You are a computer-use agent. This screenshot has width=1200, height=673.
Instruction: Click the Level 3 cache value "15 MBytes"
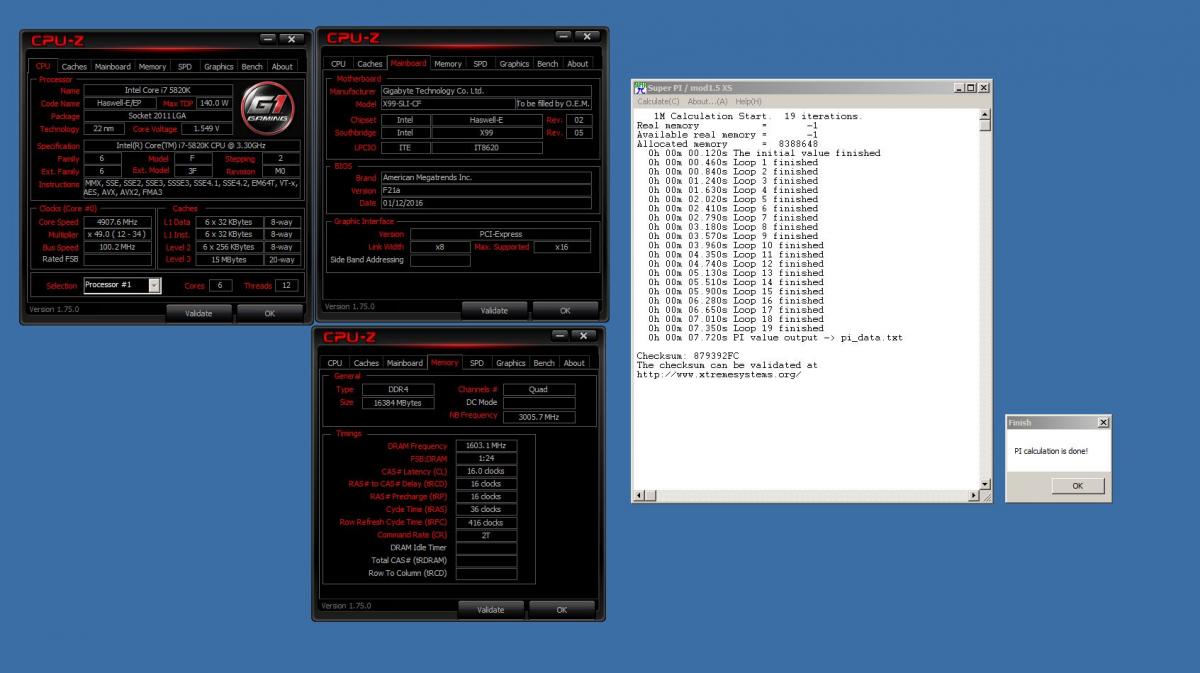pos(229,259)
